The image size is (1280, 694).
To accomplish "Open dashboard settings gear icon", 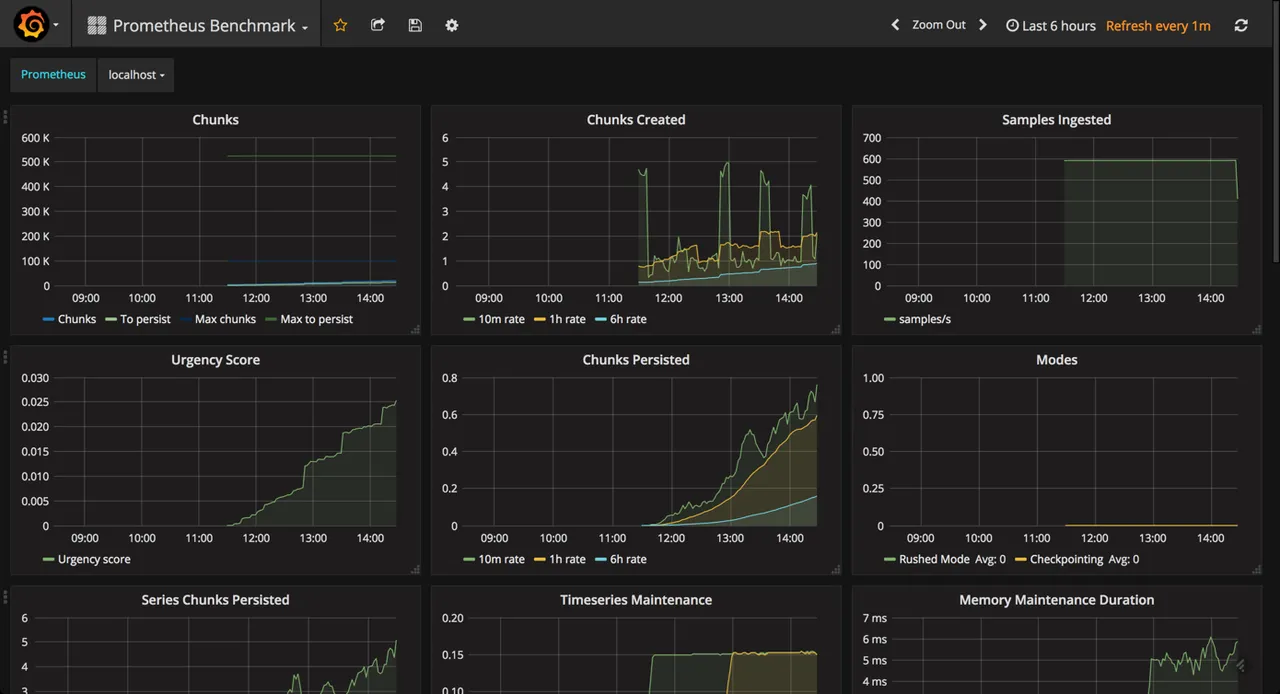I will 452,25.
